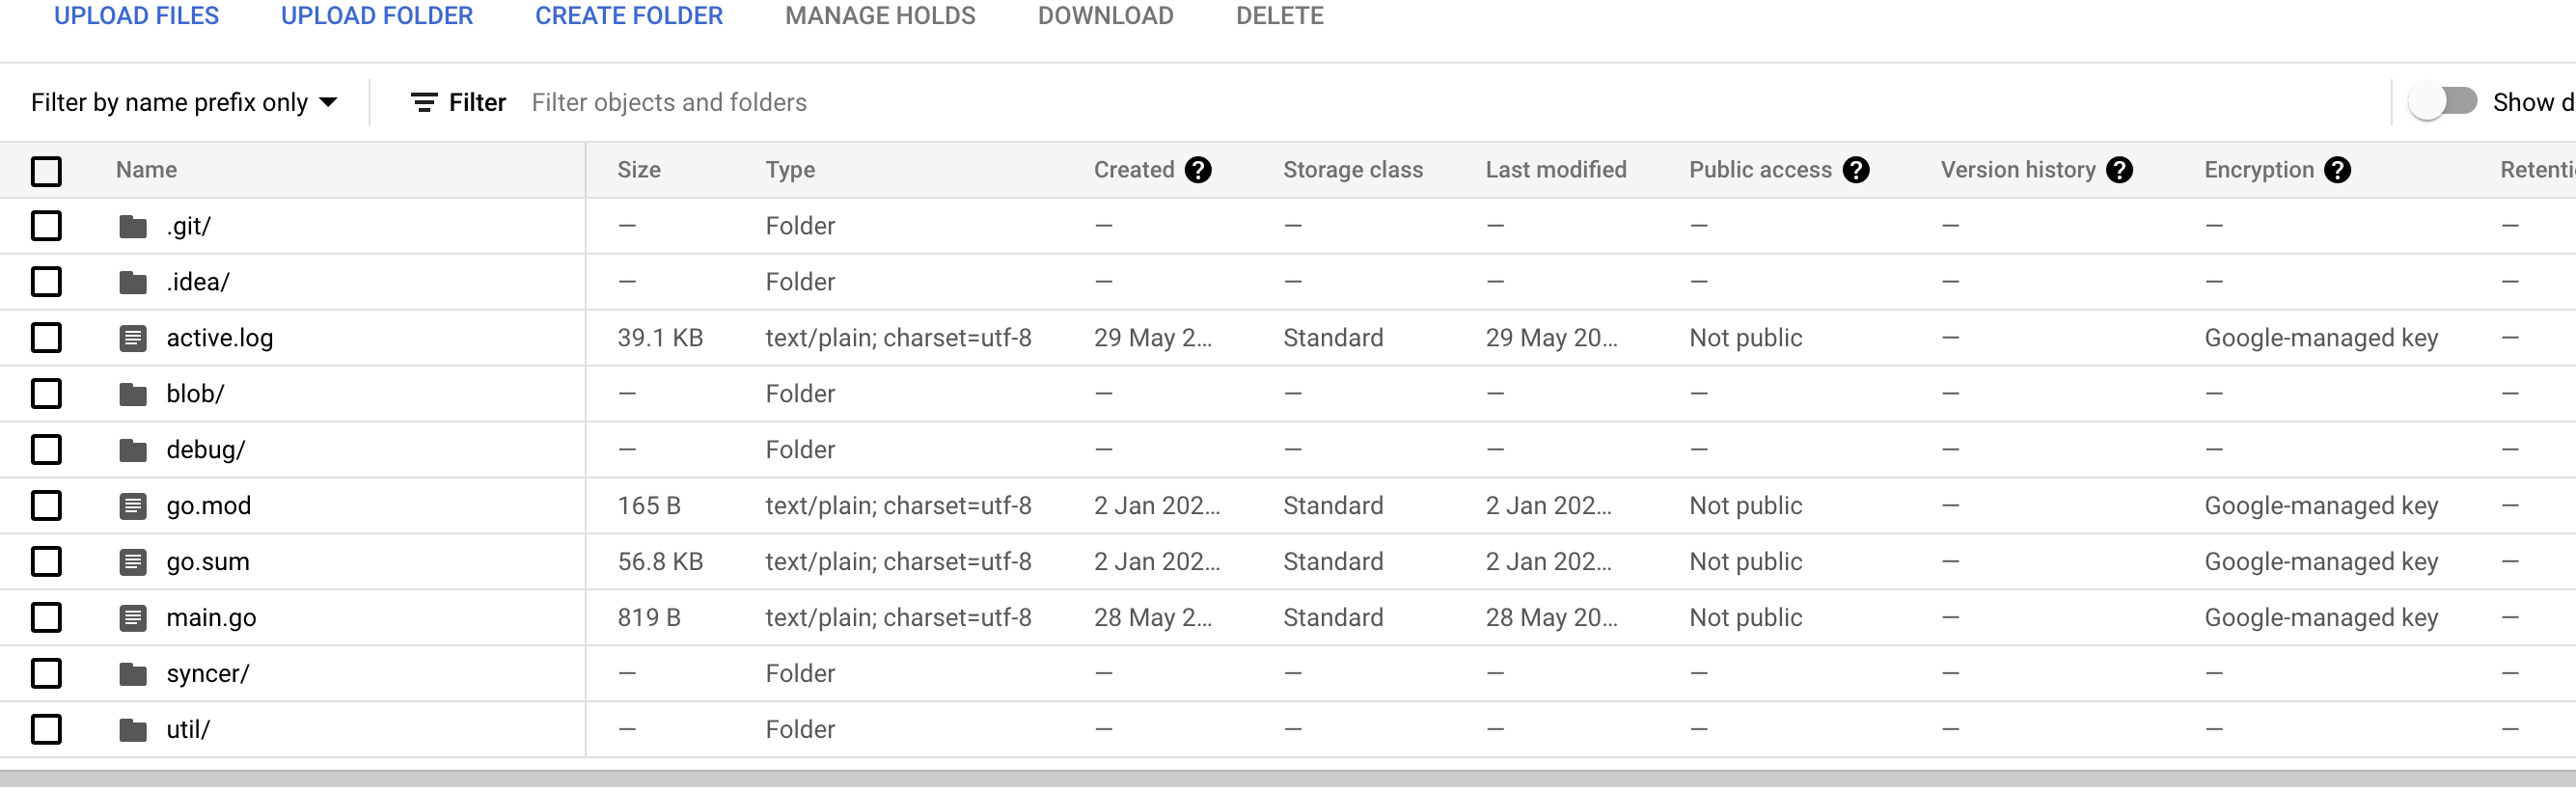Click the main.go file icon
Viewport: 2576px width, 791px height.
(133, 618)
